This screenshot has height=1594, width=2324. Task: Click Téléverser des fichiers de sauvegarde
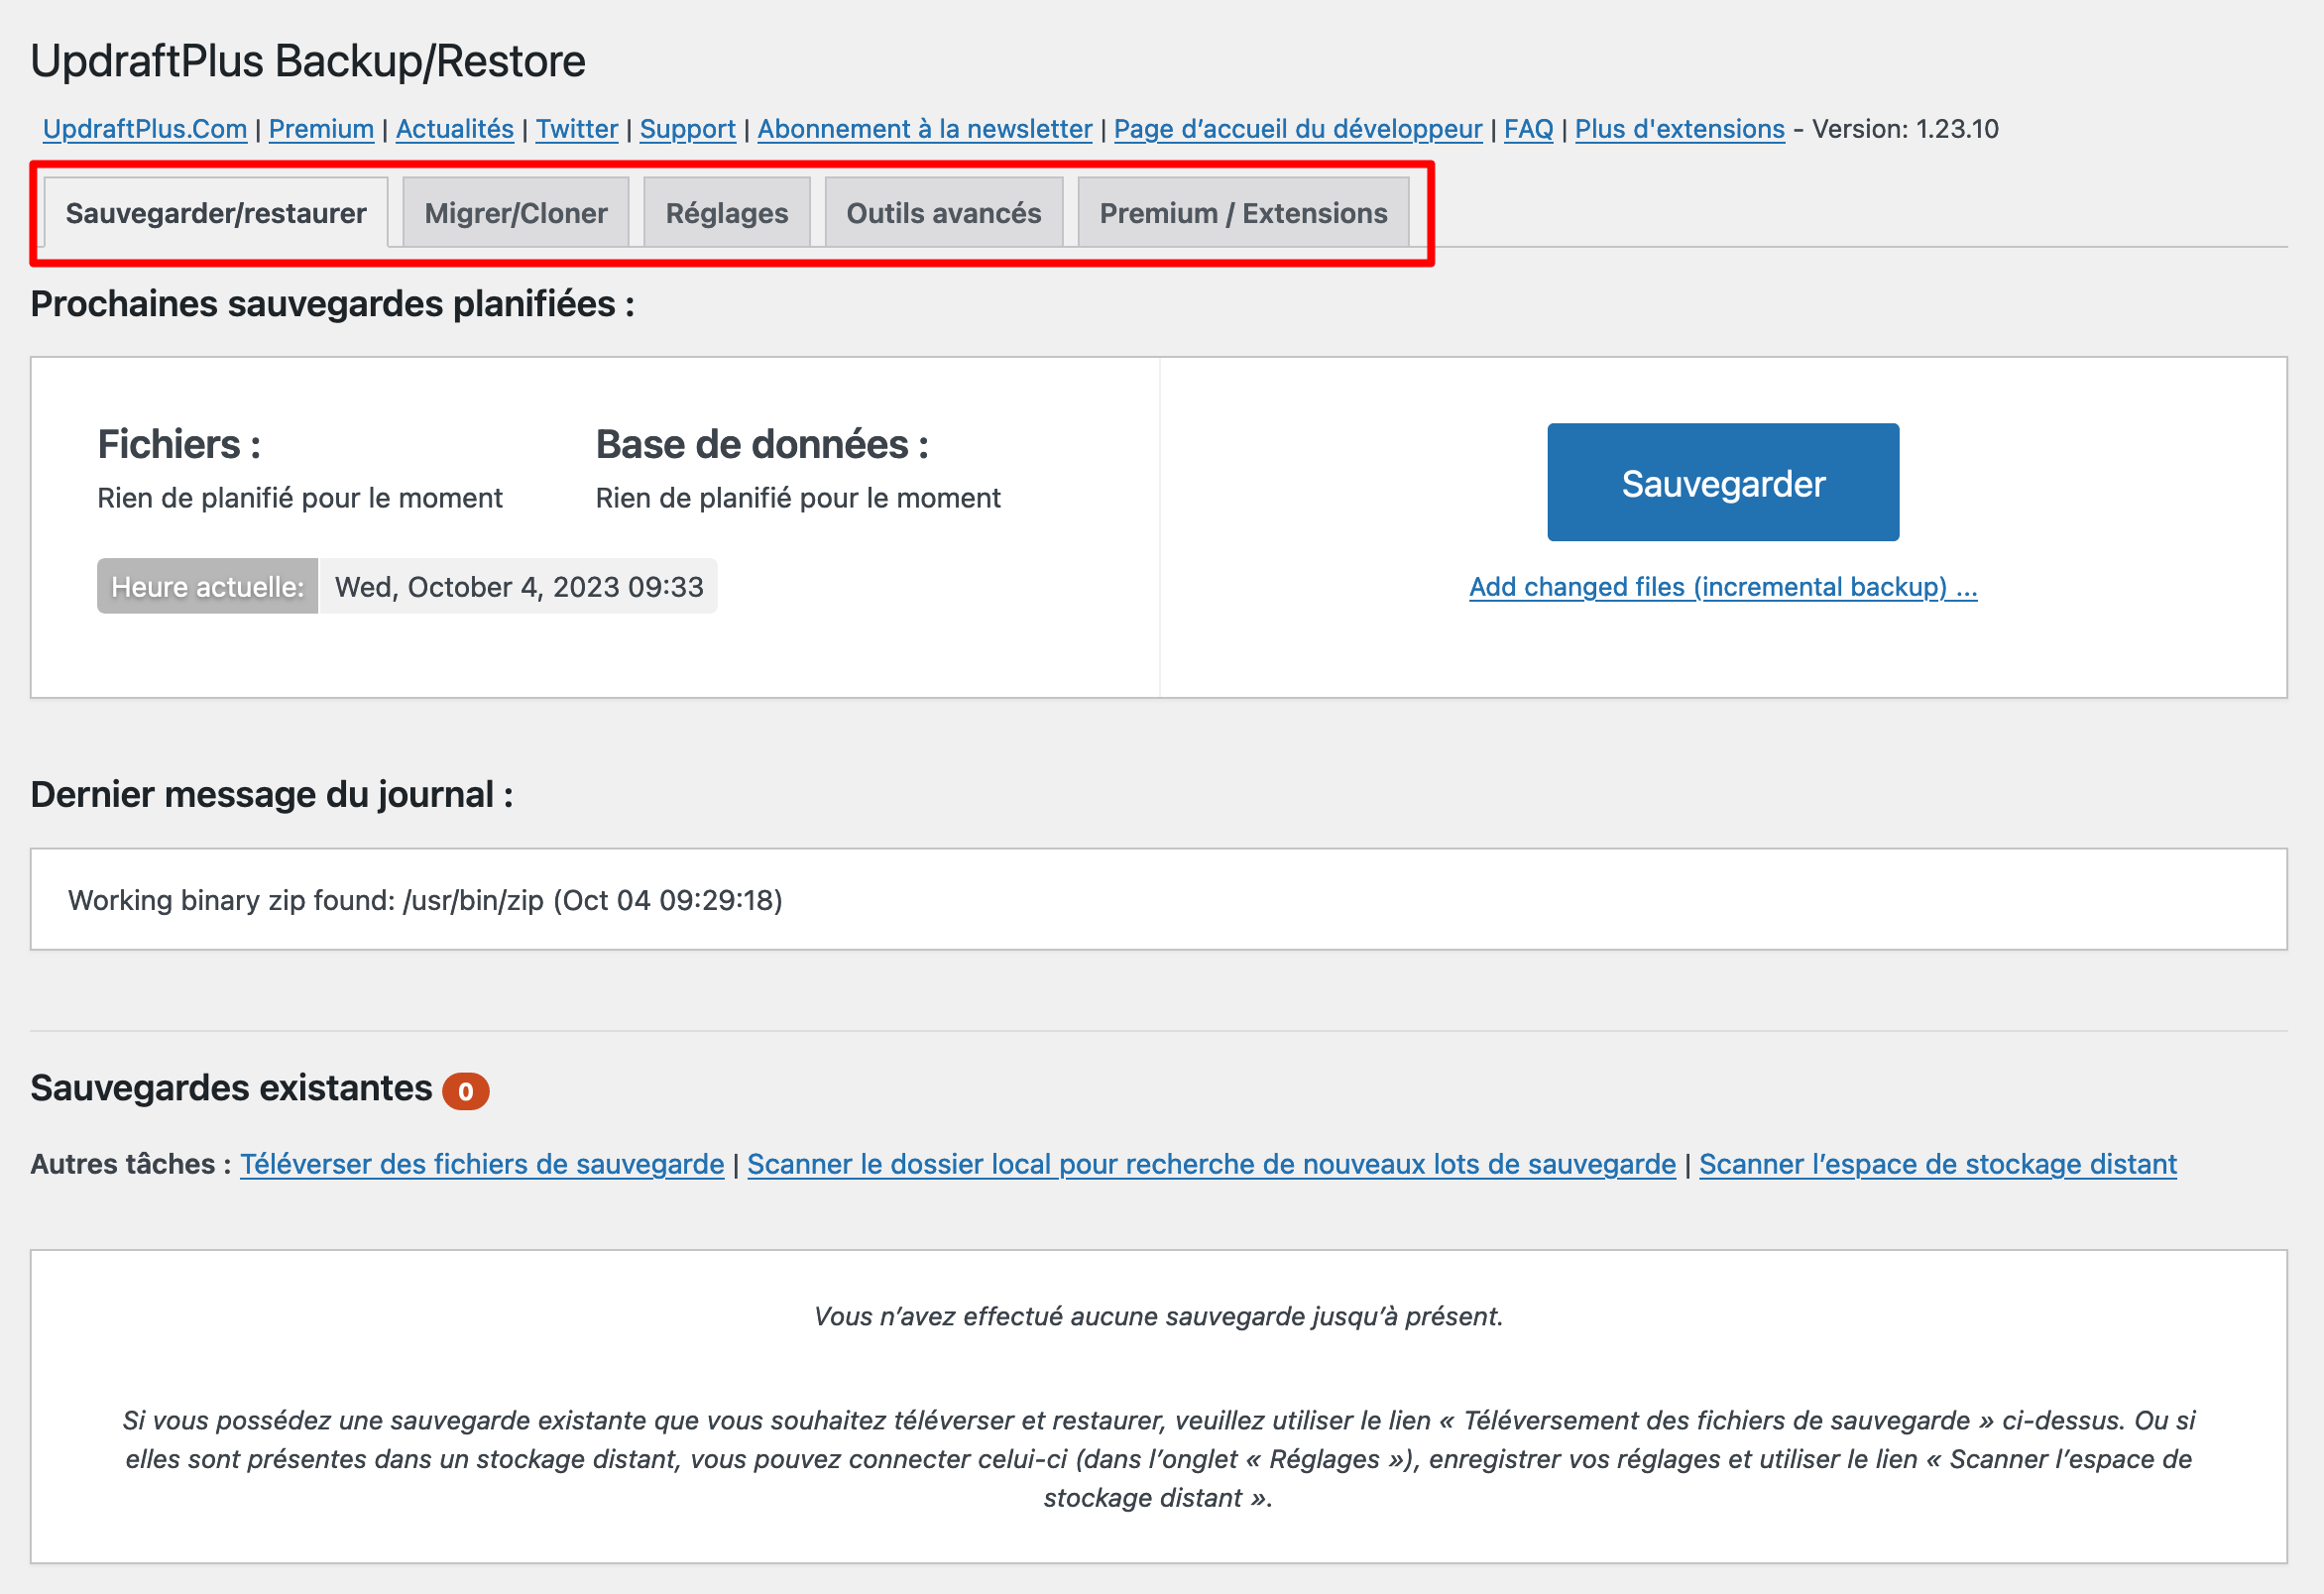pyautogui.click(x=482, y=1164)
